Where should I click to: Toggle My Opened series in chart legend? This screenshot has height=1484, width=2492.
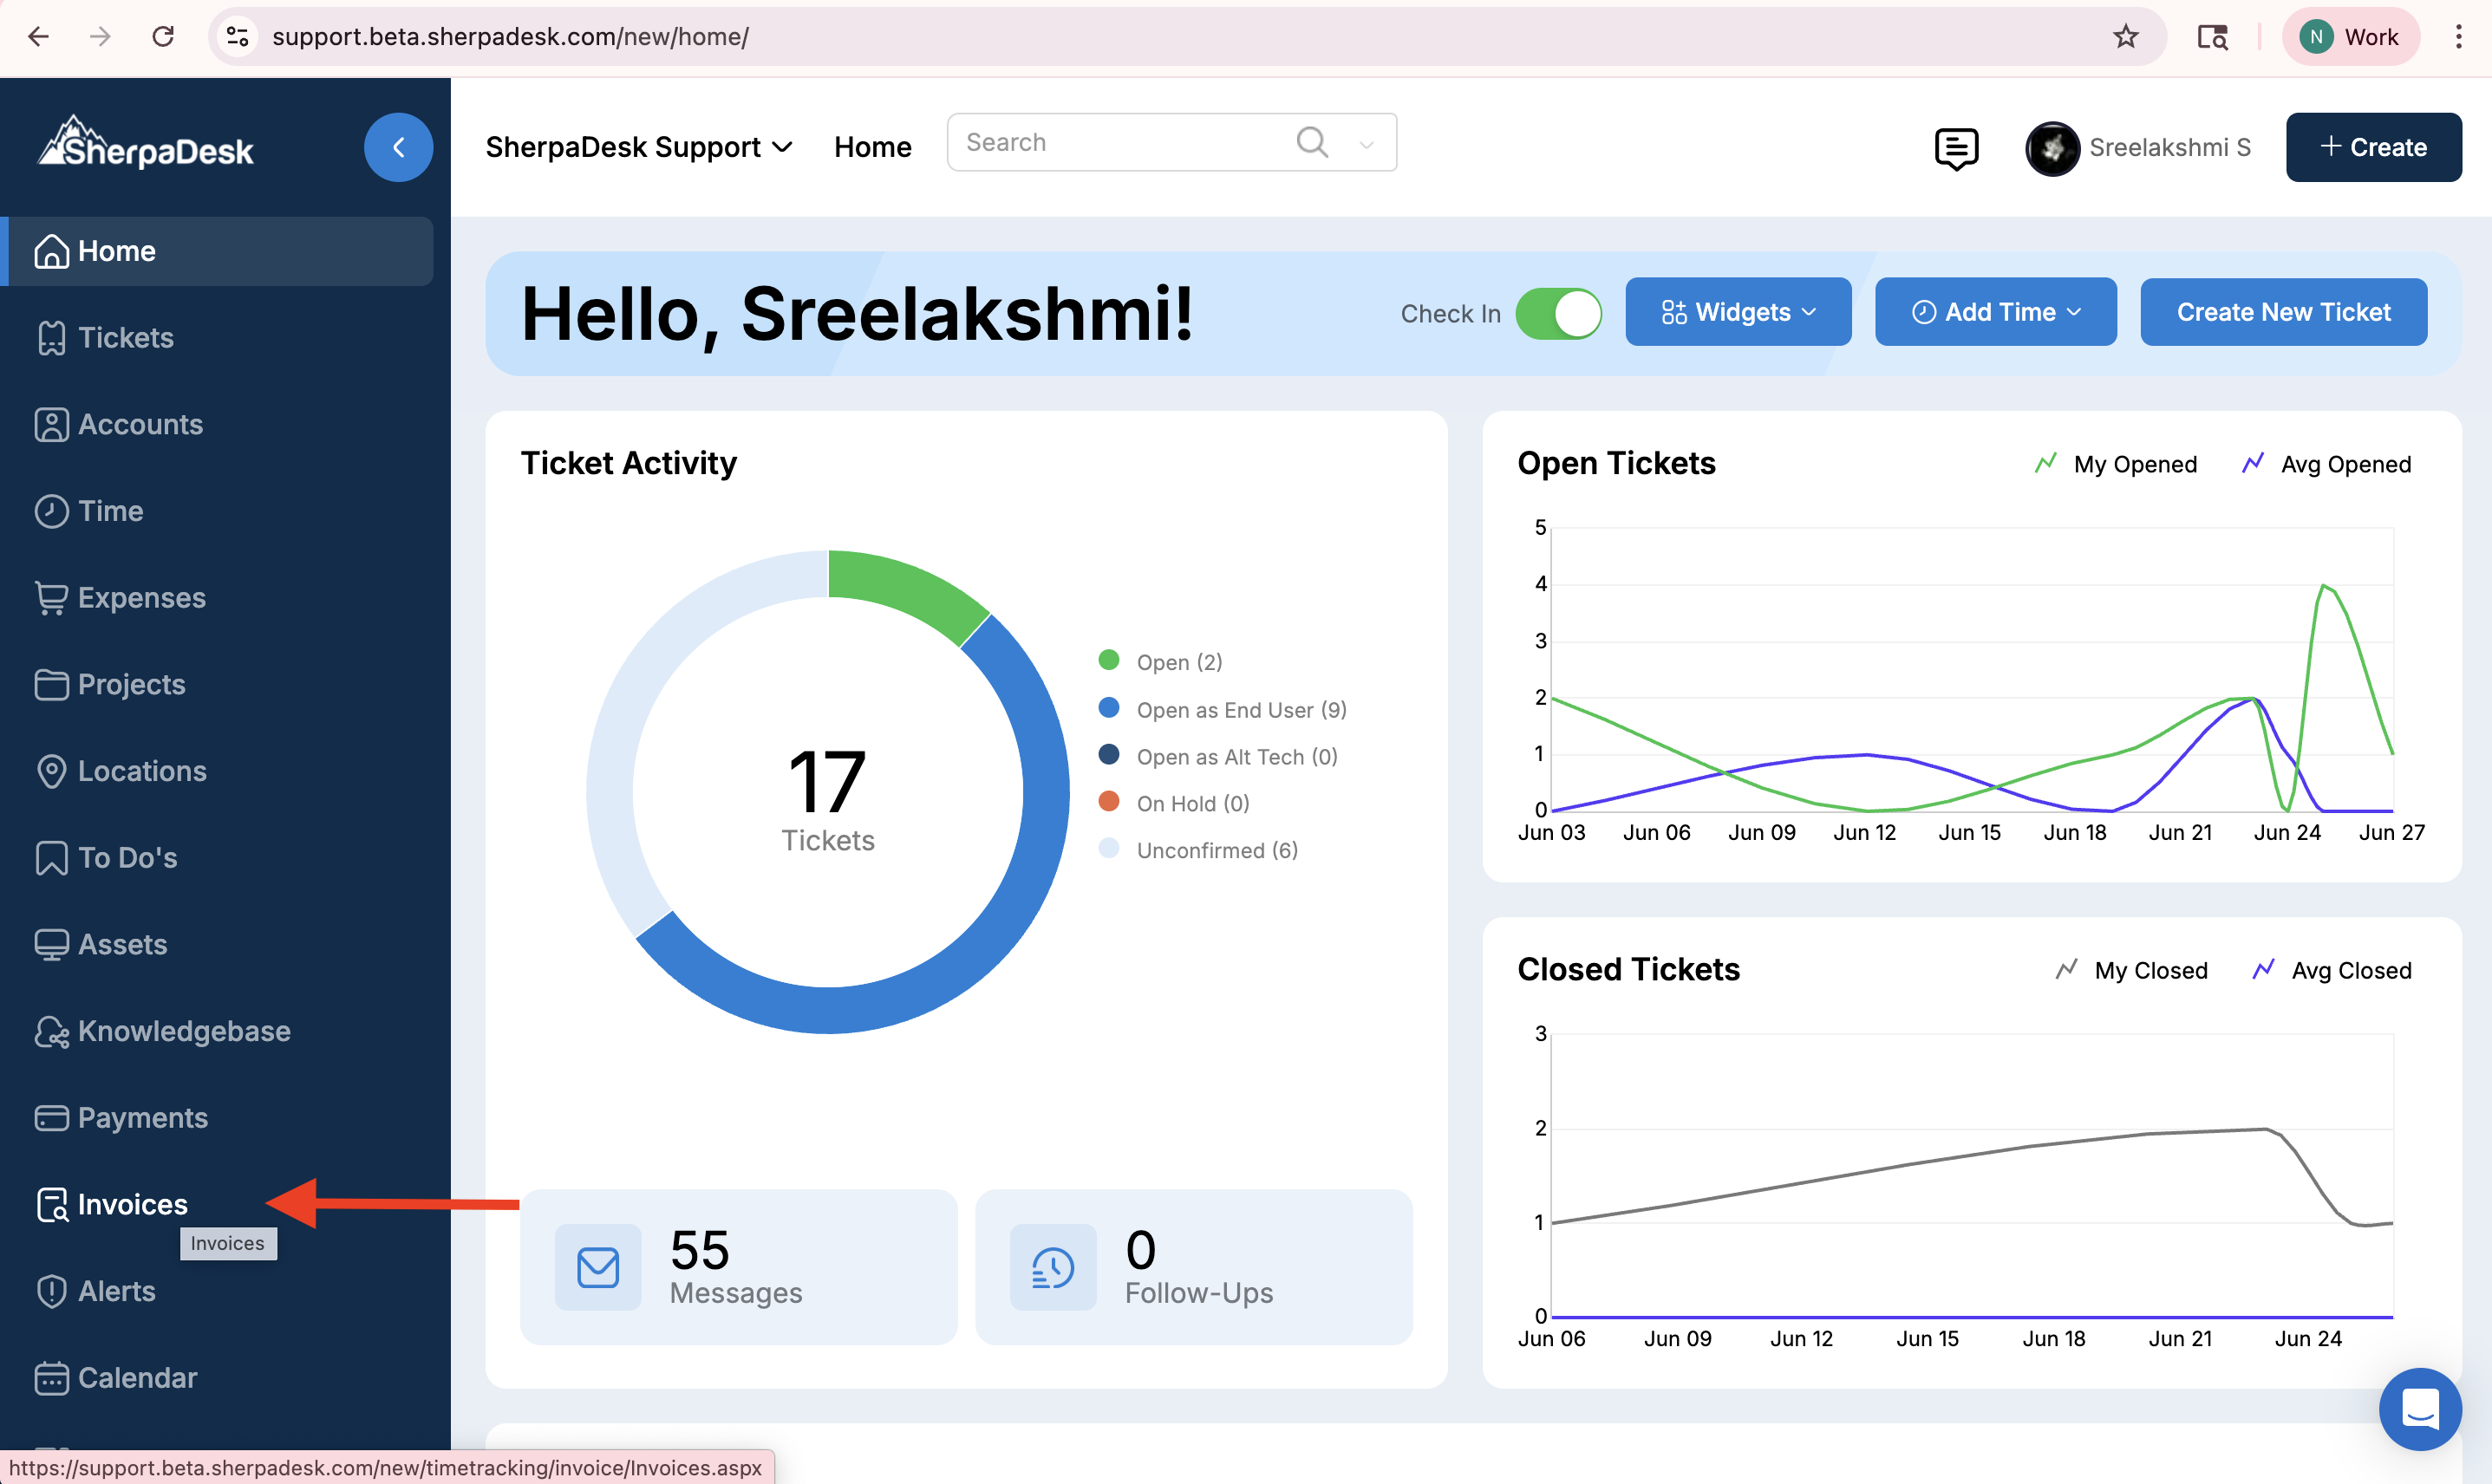(x=2116, y=464)
